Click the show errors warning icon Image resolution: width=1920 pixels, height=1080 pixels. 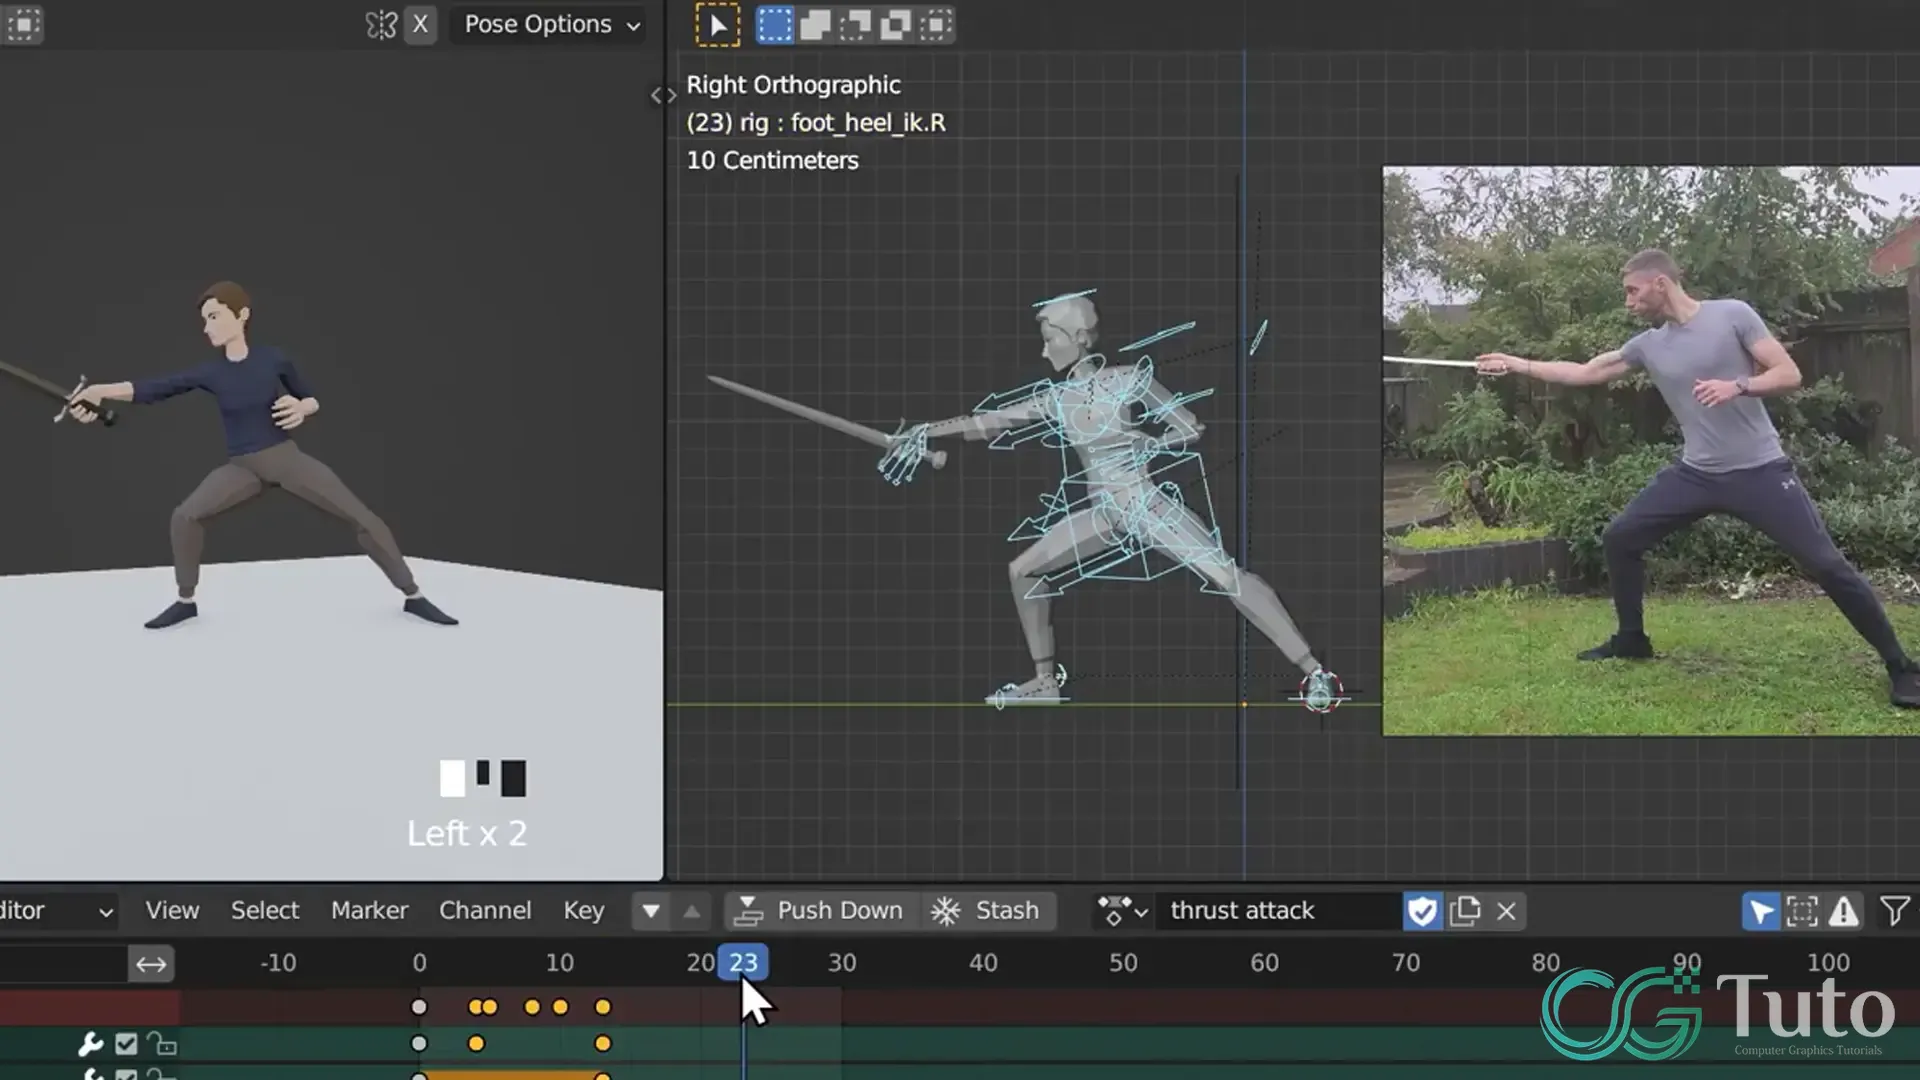click(x=1843, y=911)
